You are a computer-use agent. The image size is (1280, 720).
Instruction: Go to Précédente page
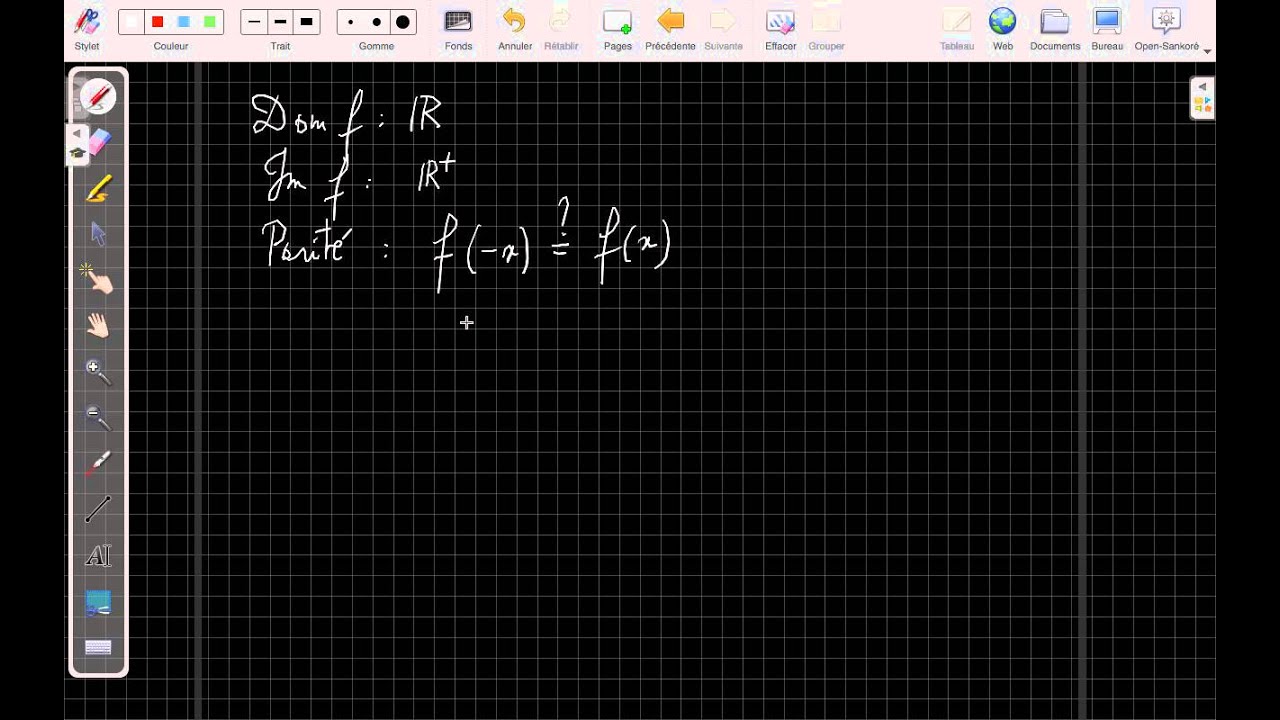(x=670, y=28)
